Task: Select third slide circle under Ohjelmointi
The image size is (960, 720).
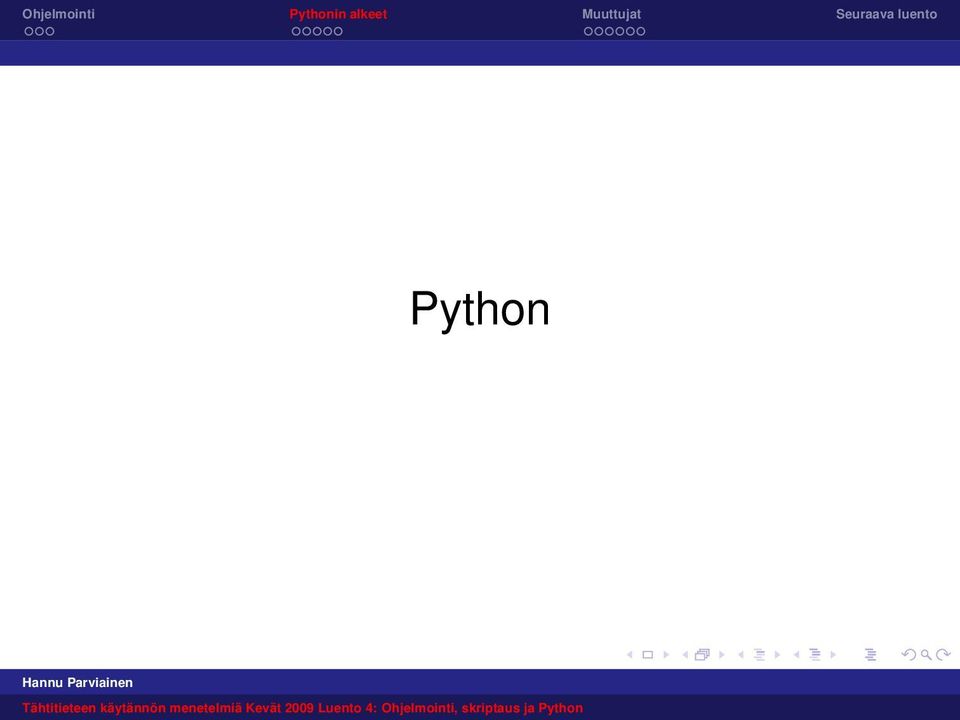Action: click(x=50, y=31)
